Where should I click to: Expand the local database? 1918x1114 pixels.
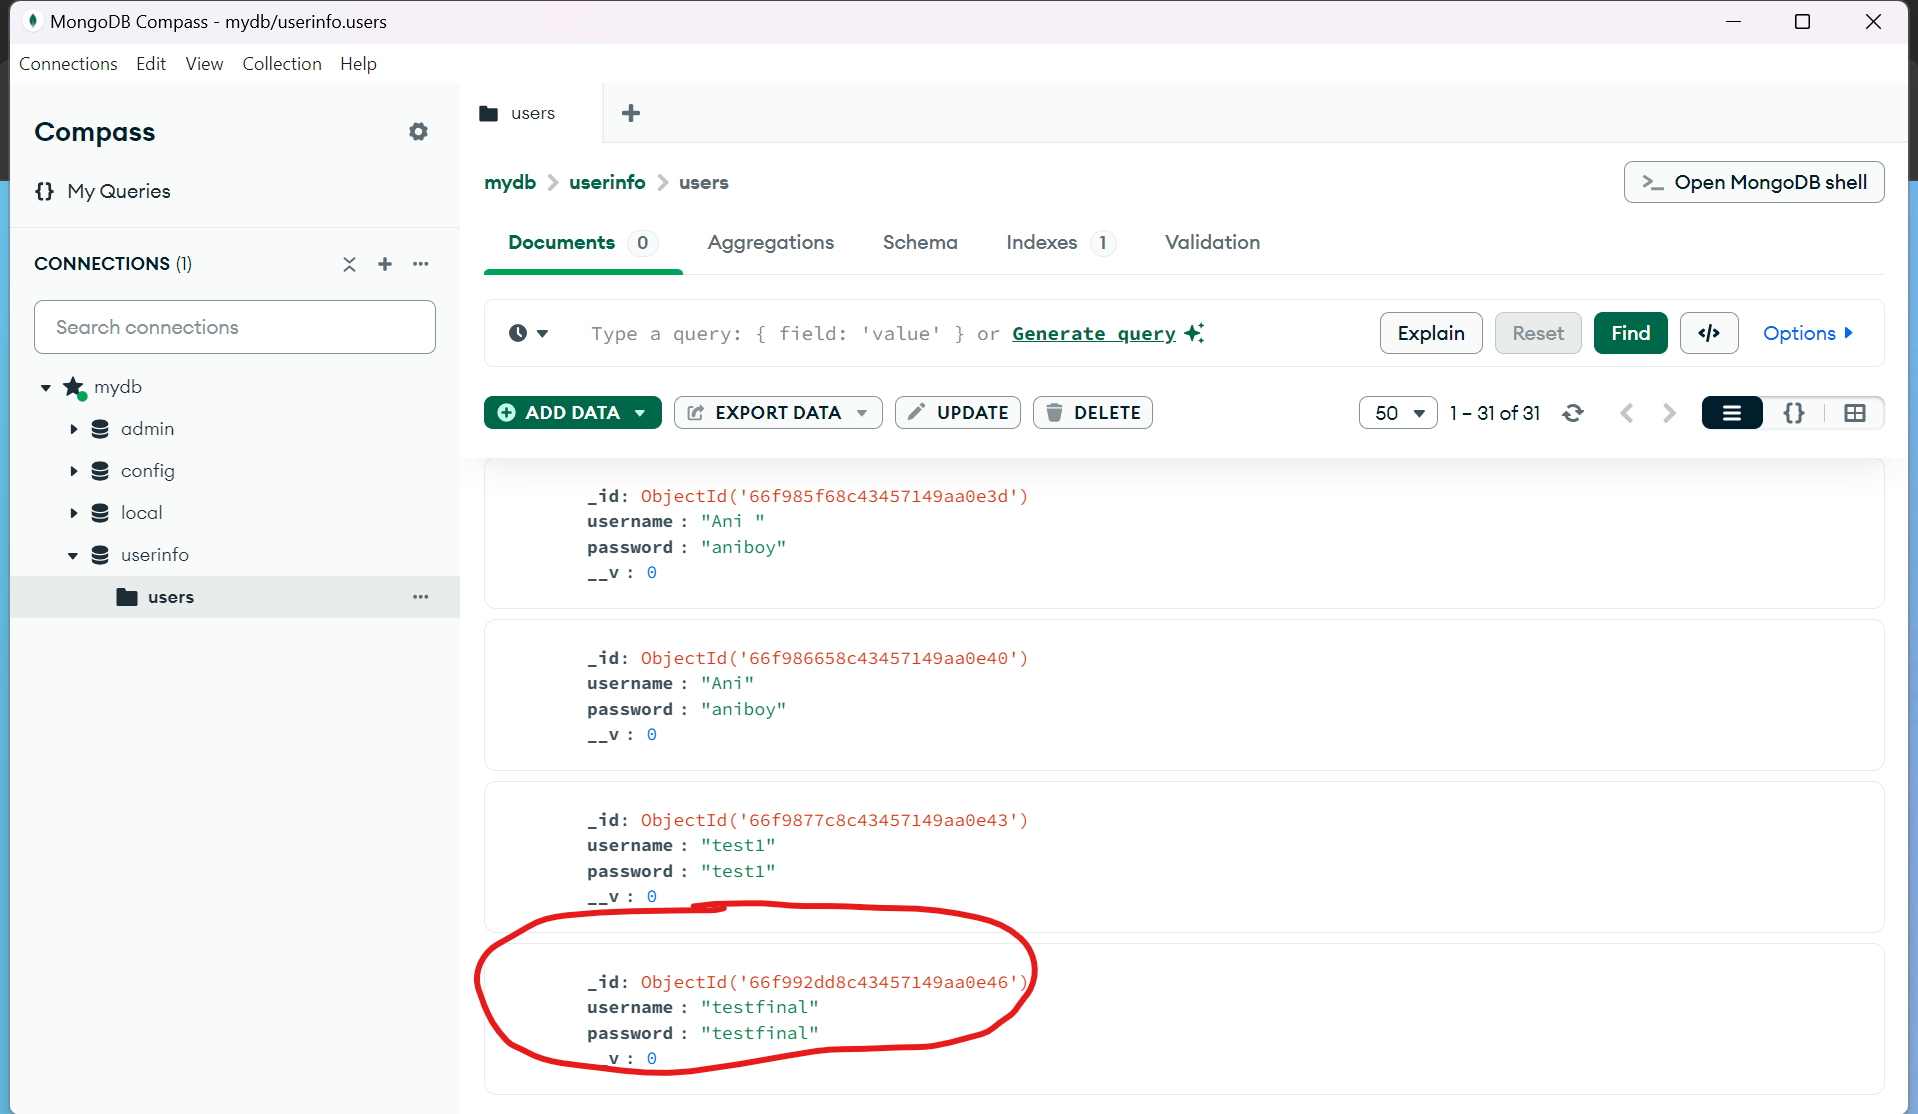pyautogui.click(x=74, y=513)
